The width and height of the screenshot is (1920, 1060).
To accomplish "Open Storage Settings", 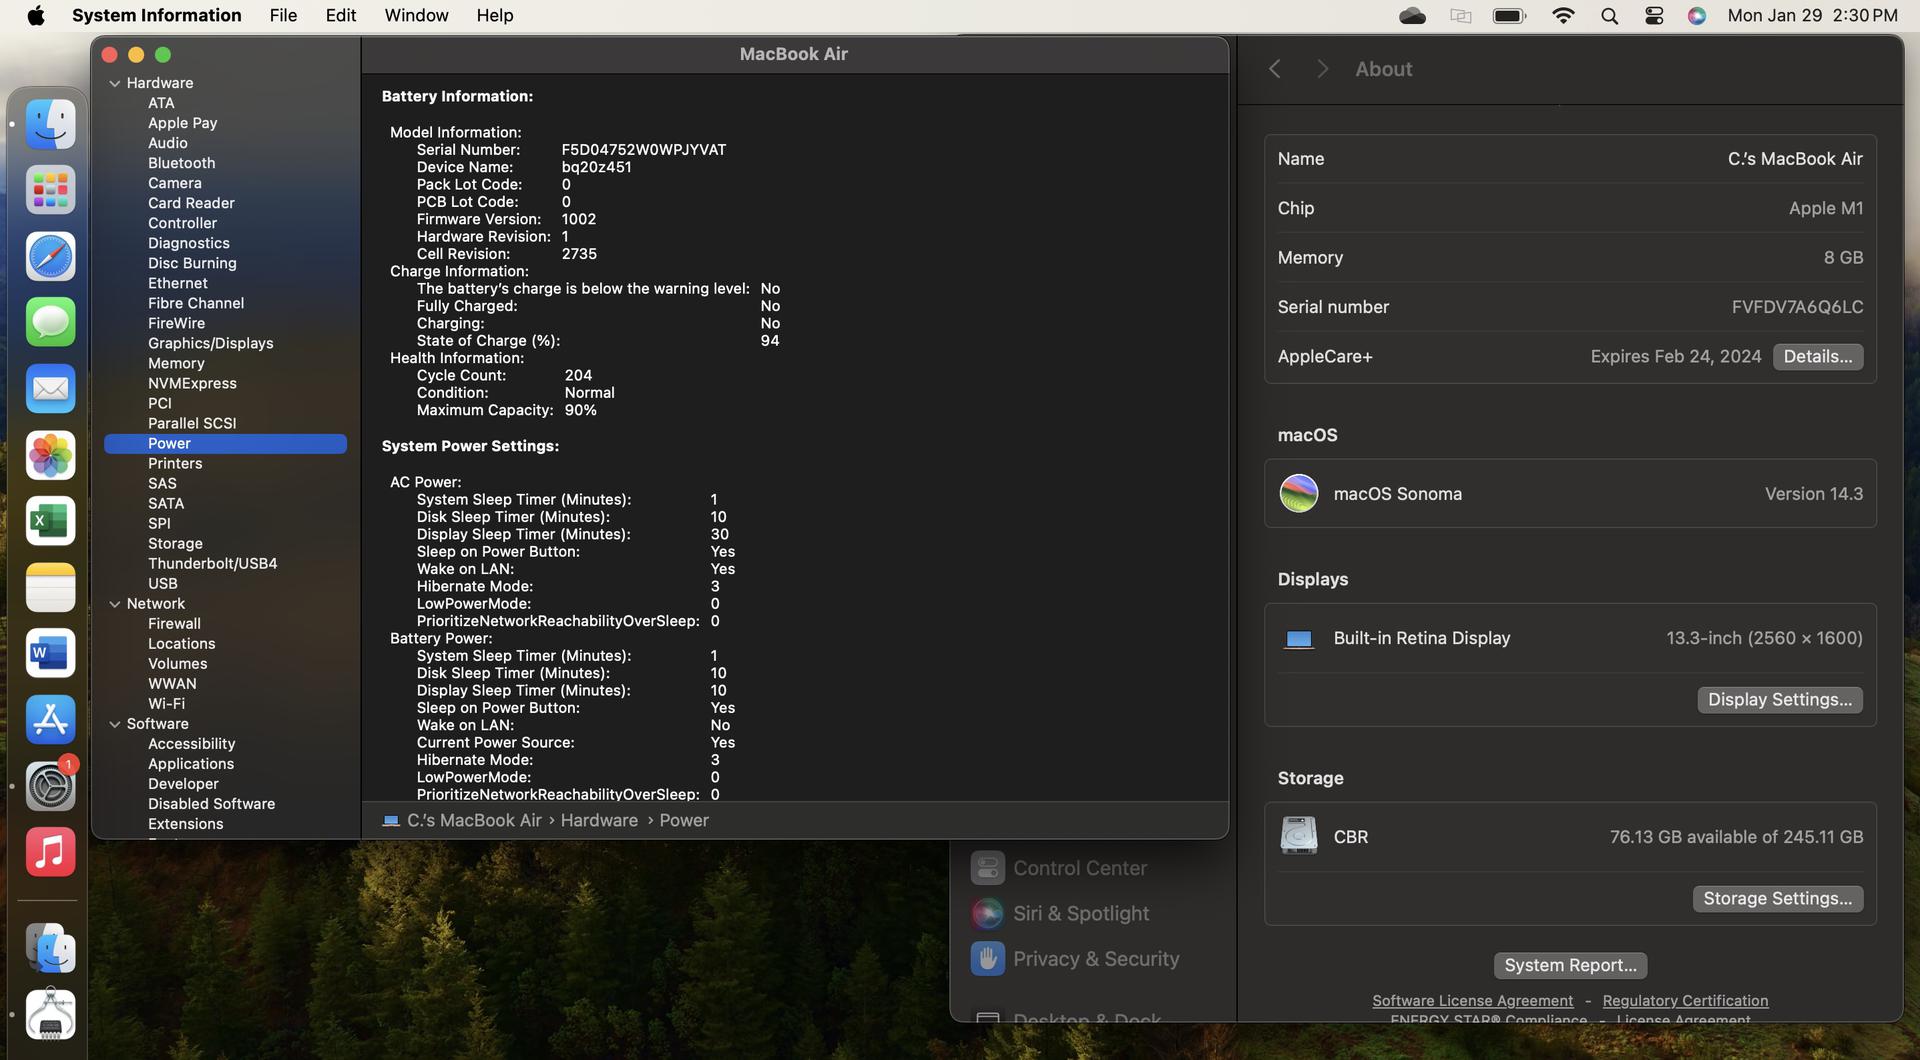I will click(x=1777, y=898).
